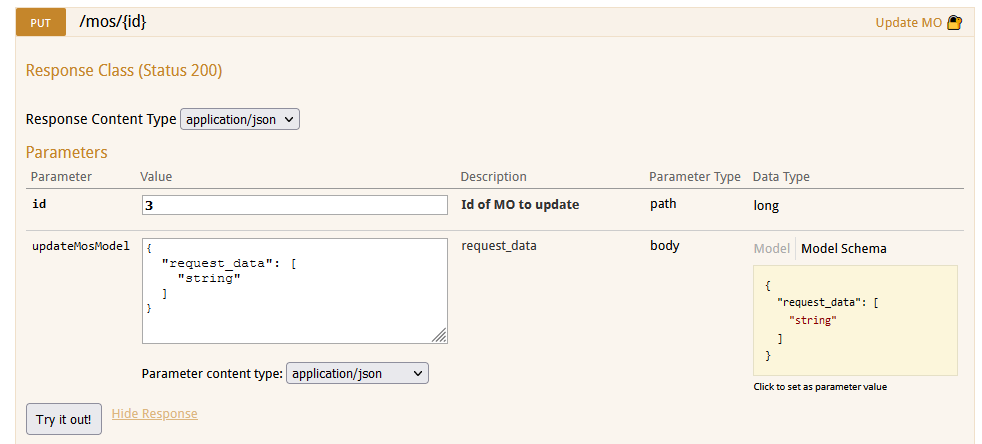The width and height of the screenshot is (982, 444).
Task: Open Parameter content type dropdown
Action: pos(357,373)
